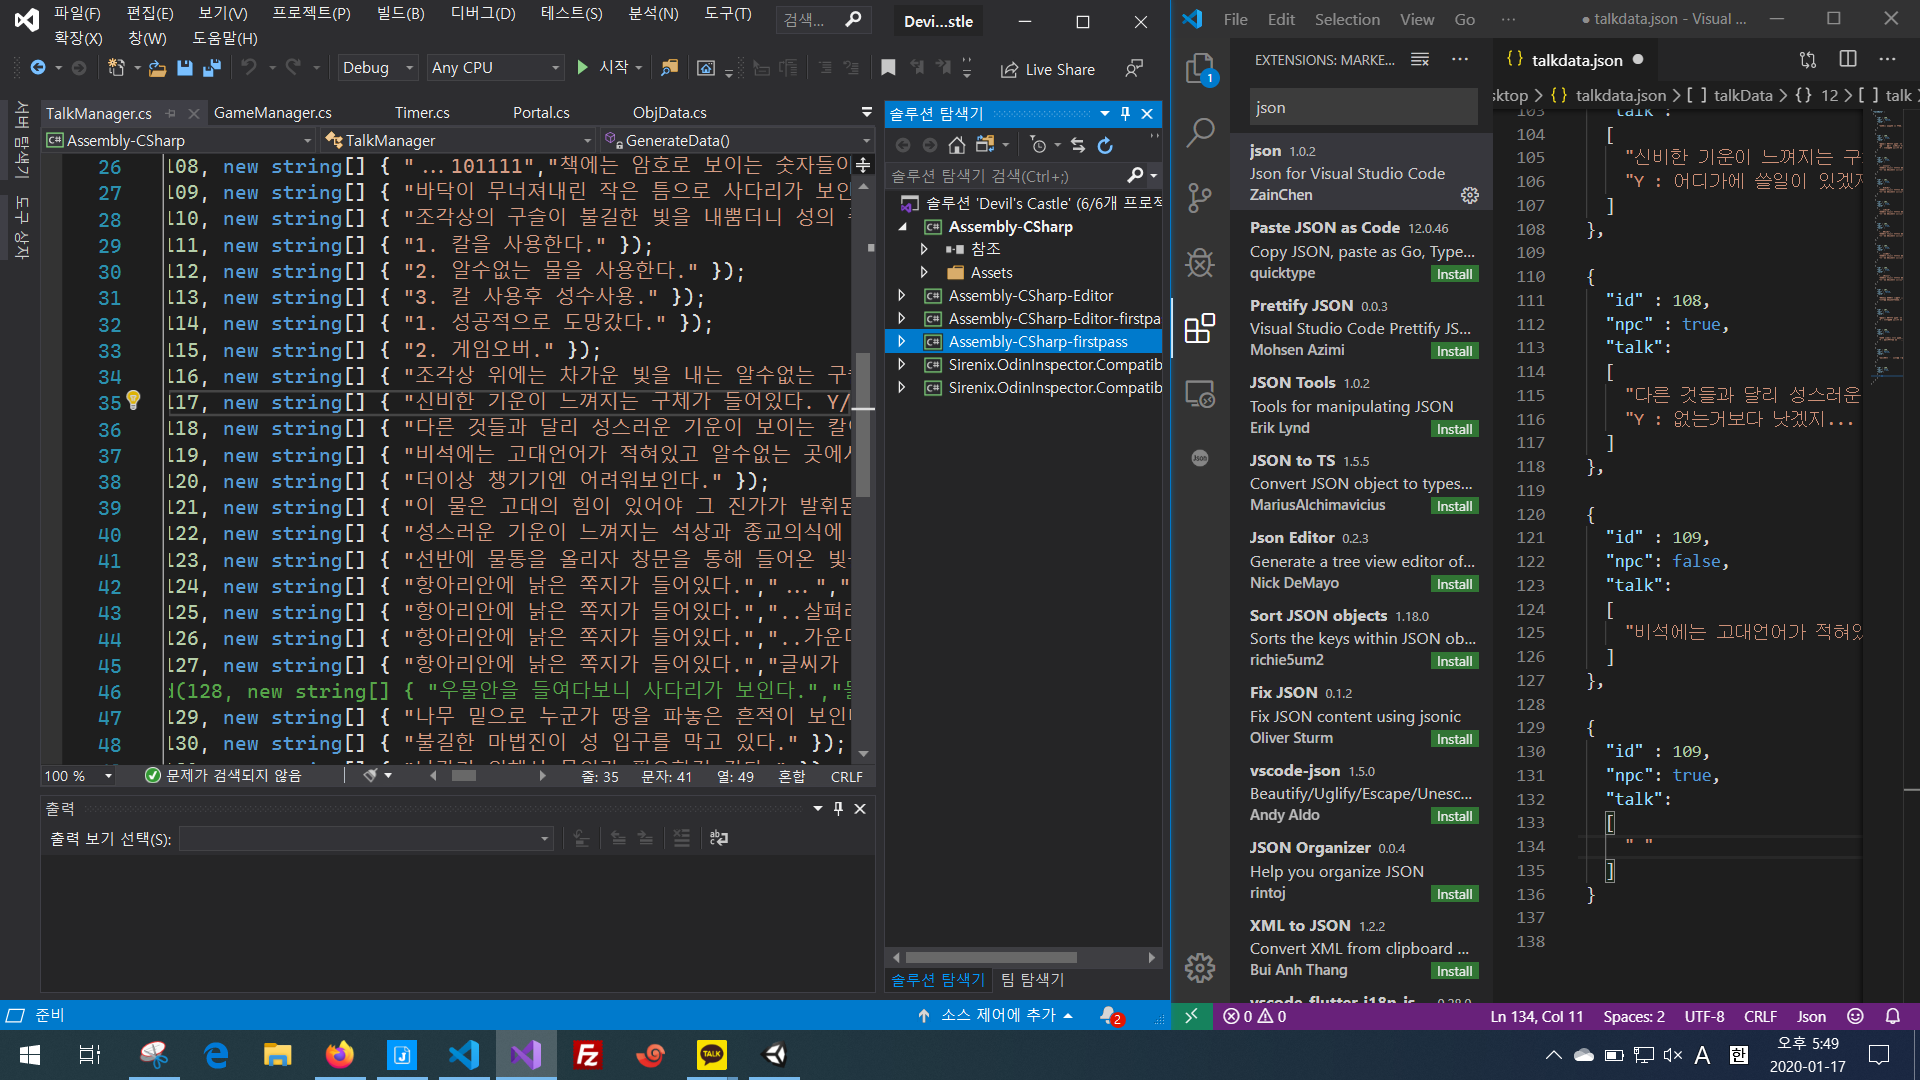Viewport: 1920px width, 1080px height.
Task: Open the Explorer view in VS Code activity bar
Action: click(x=1200, y=69)
